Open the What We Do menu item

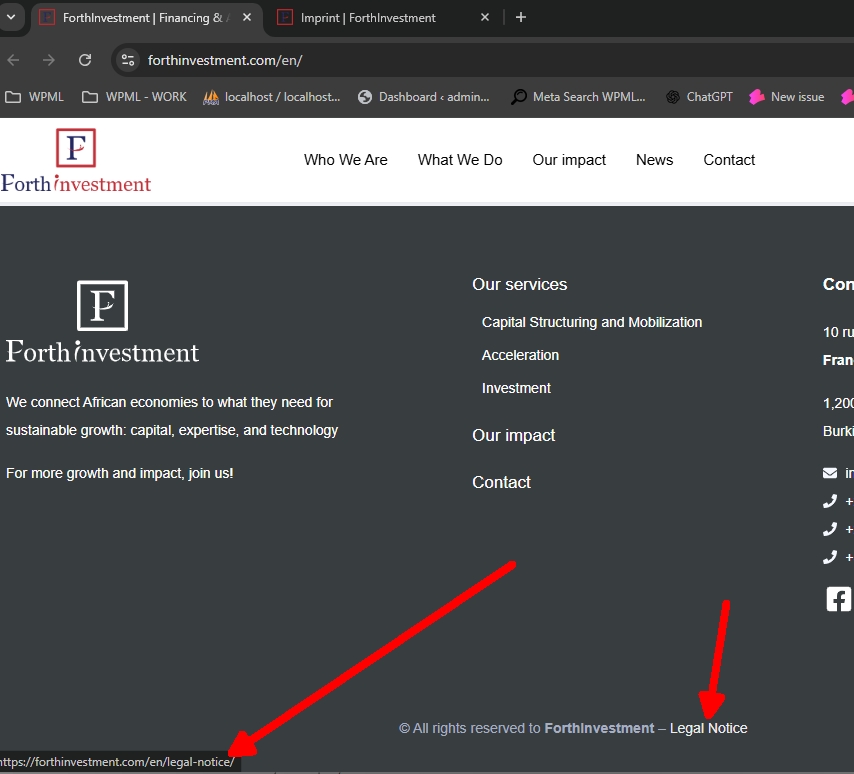coord(460,160)
